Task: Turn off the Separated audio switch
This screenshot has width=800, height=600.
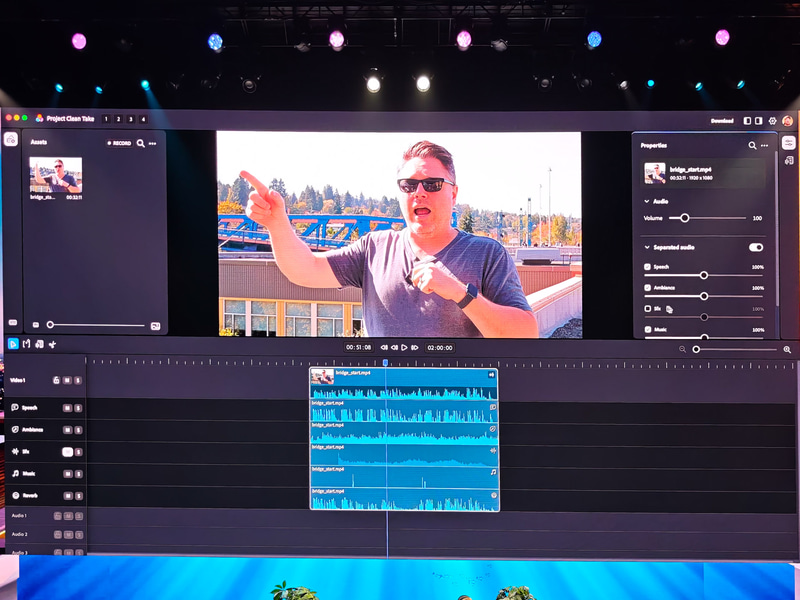Action: (756, 247)
